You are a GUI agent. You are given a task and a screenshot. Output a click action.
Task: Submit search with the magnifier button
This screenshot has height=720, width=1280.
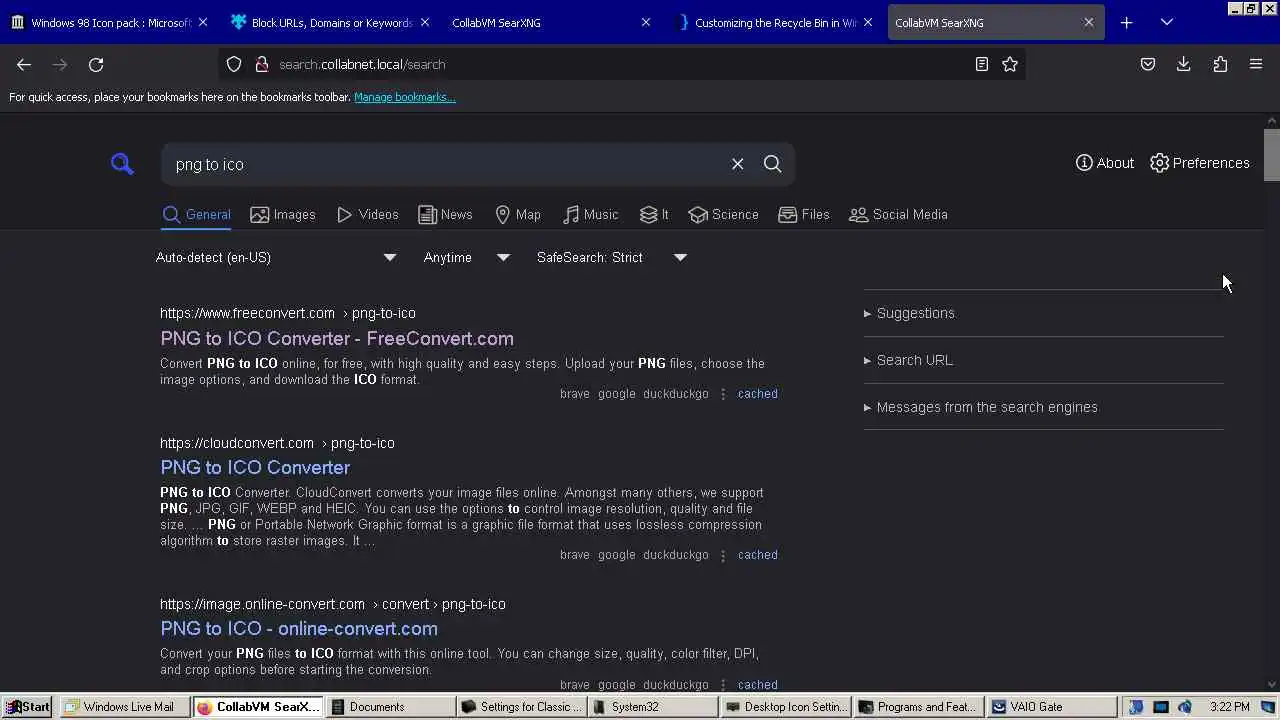click(772, 164)
